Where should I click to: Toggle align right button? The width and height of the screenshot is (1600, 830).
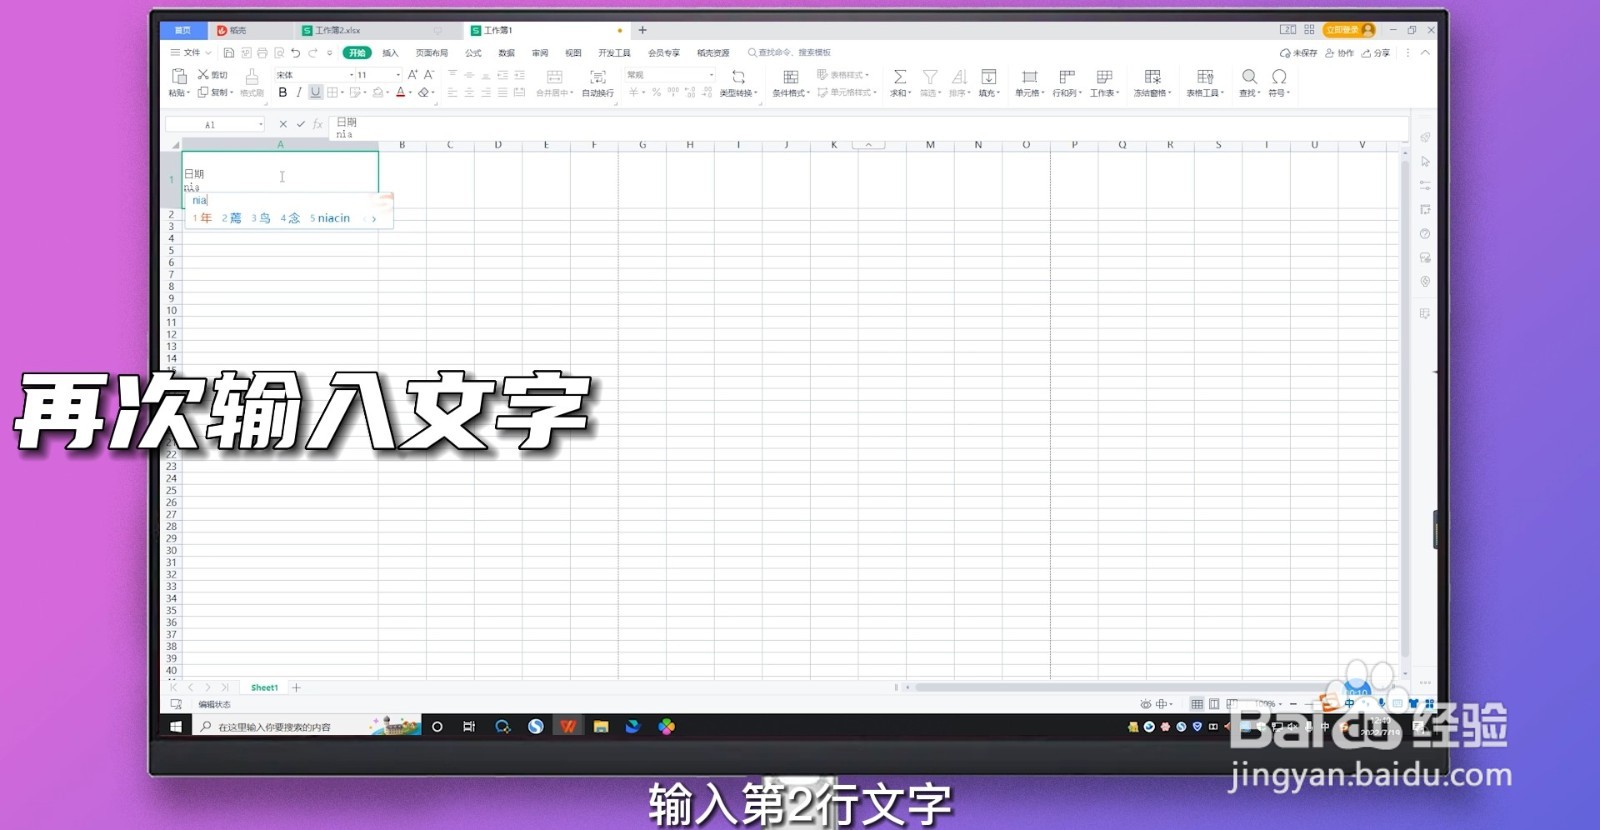pos(486,92)
